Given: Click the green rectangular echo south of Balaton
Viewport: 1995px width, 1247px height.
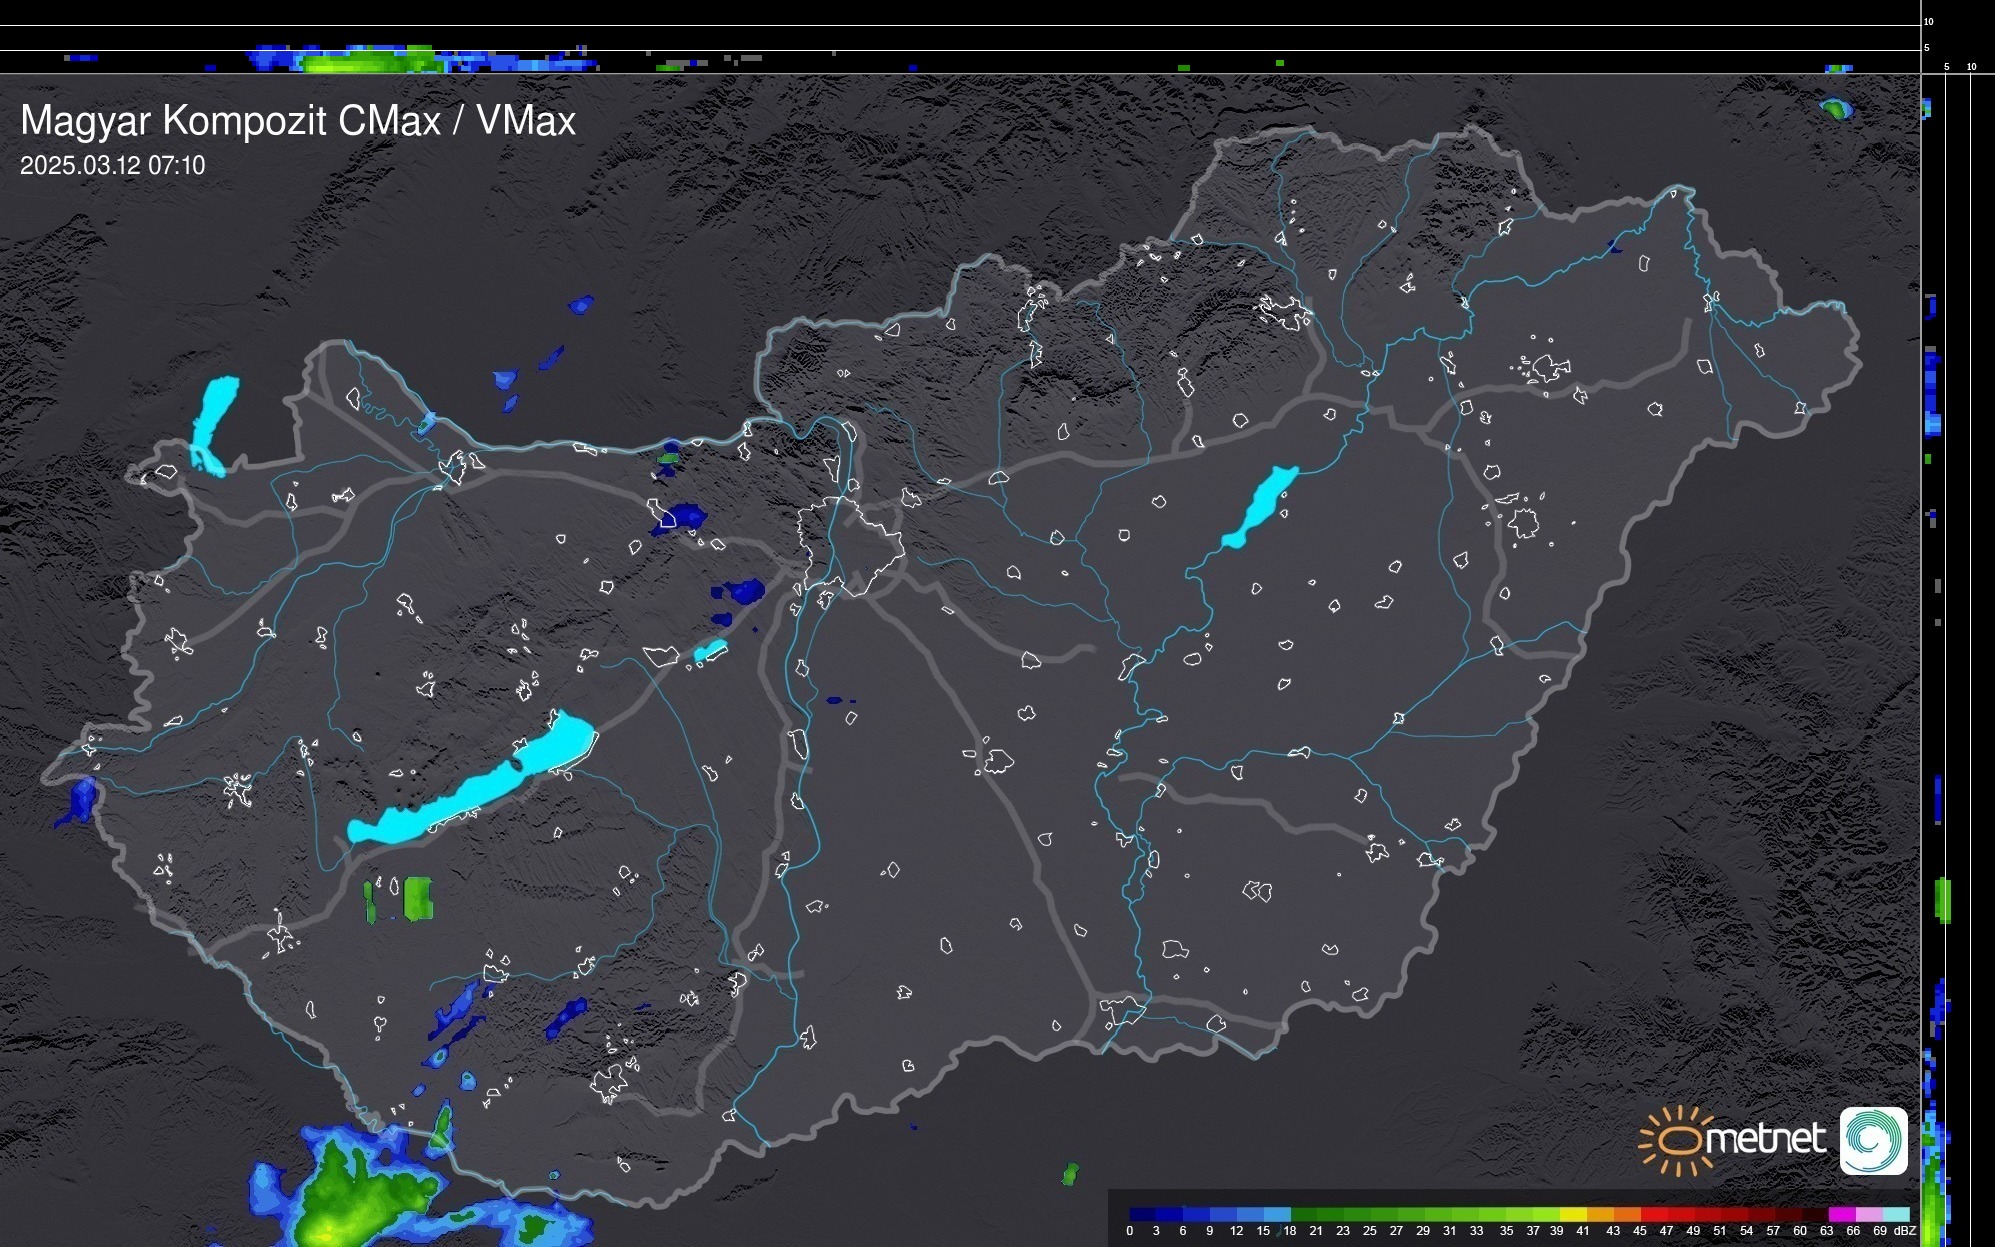Looking at the screenshot, I should pyautogui.click(x=418, y=898).
